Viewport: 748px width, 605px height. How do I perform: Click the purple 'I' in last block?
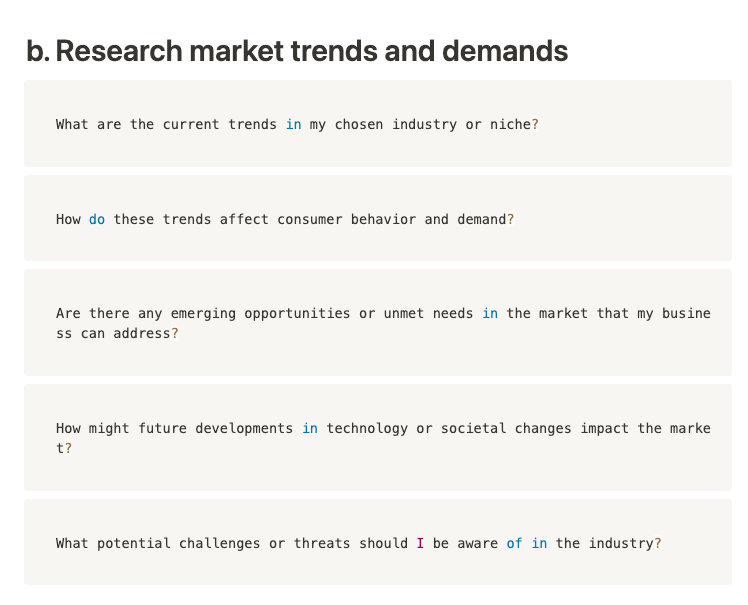(x=420, y=543)
